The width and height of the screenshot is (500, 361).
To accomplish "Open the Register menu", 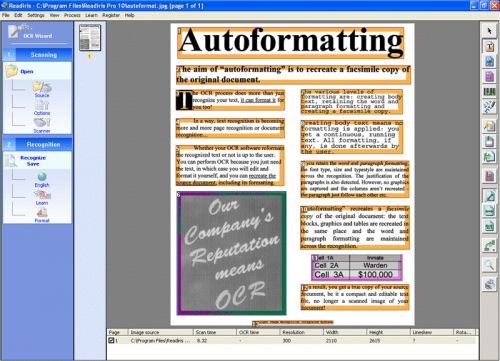I will [111, 15].
